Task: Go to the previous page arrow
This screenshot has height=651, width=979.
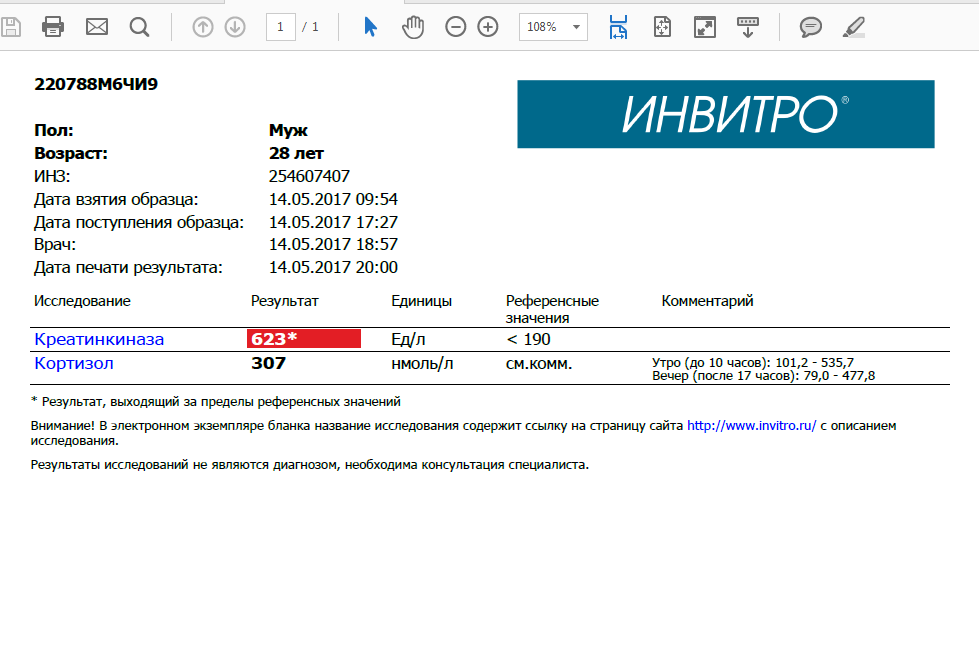Action: pyautogui.click(x=203, y=27)
